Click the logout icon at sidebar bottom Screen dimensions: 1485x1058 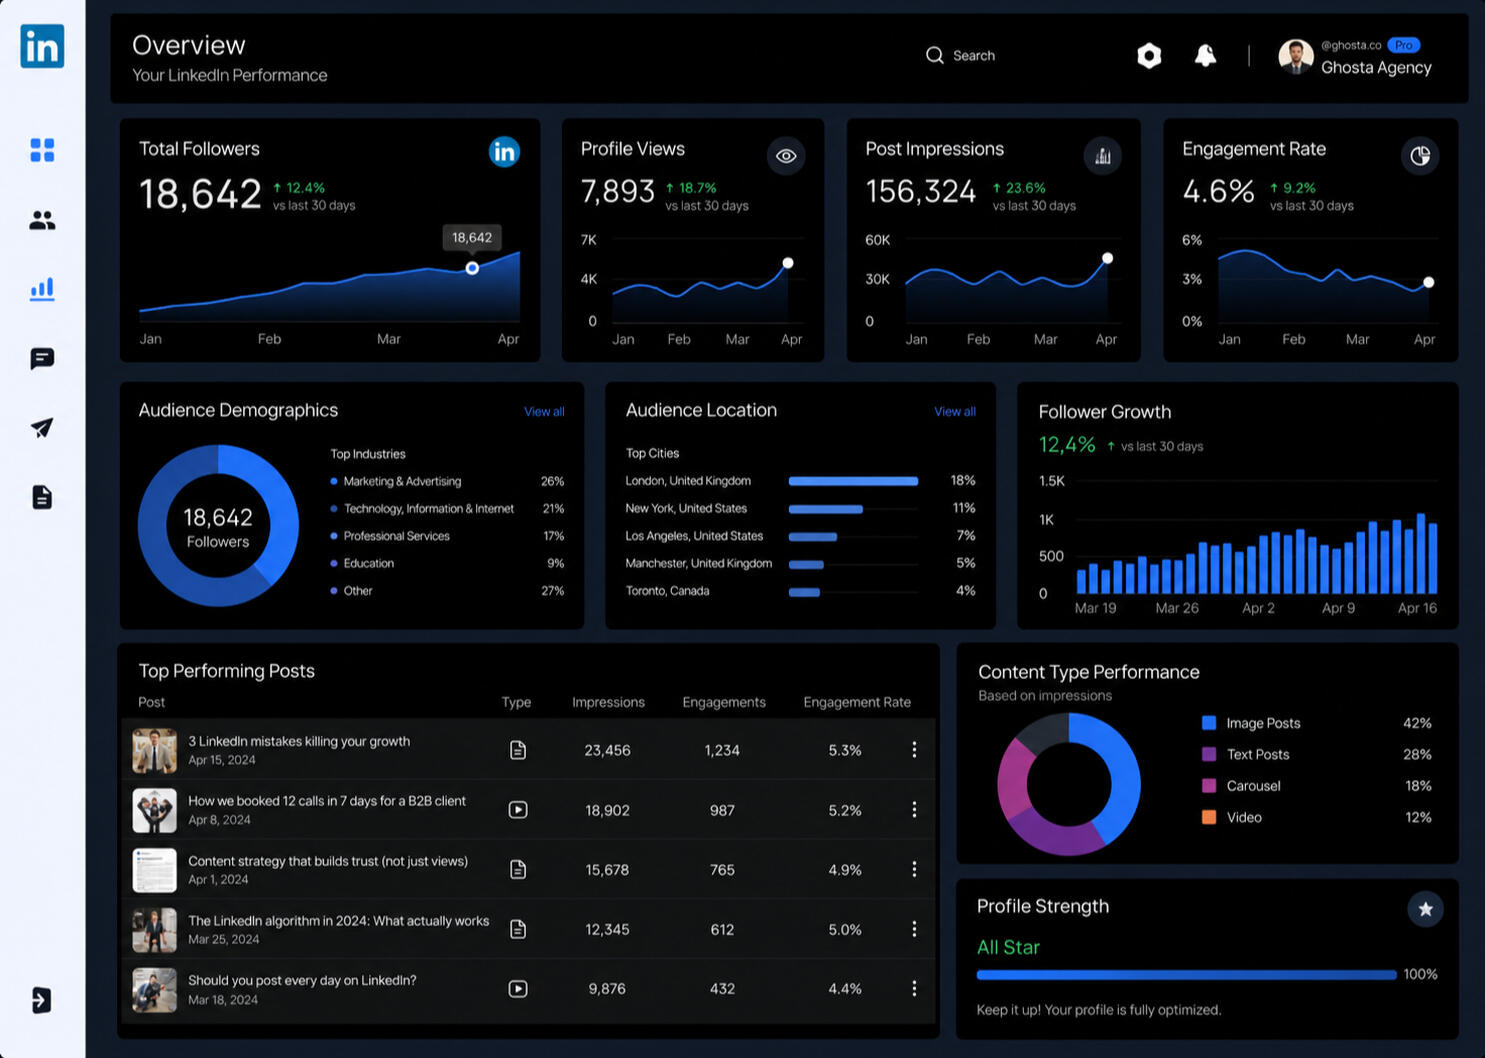pos(42,1000)
